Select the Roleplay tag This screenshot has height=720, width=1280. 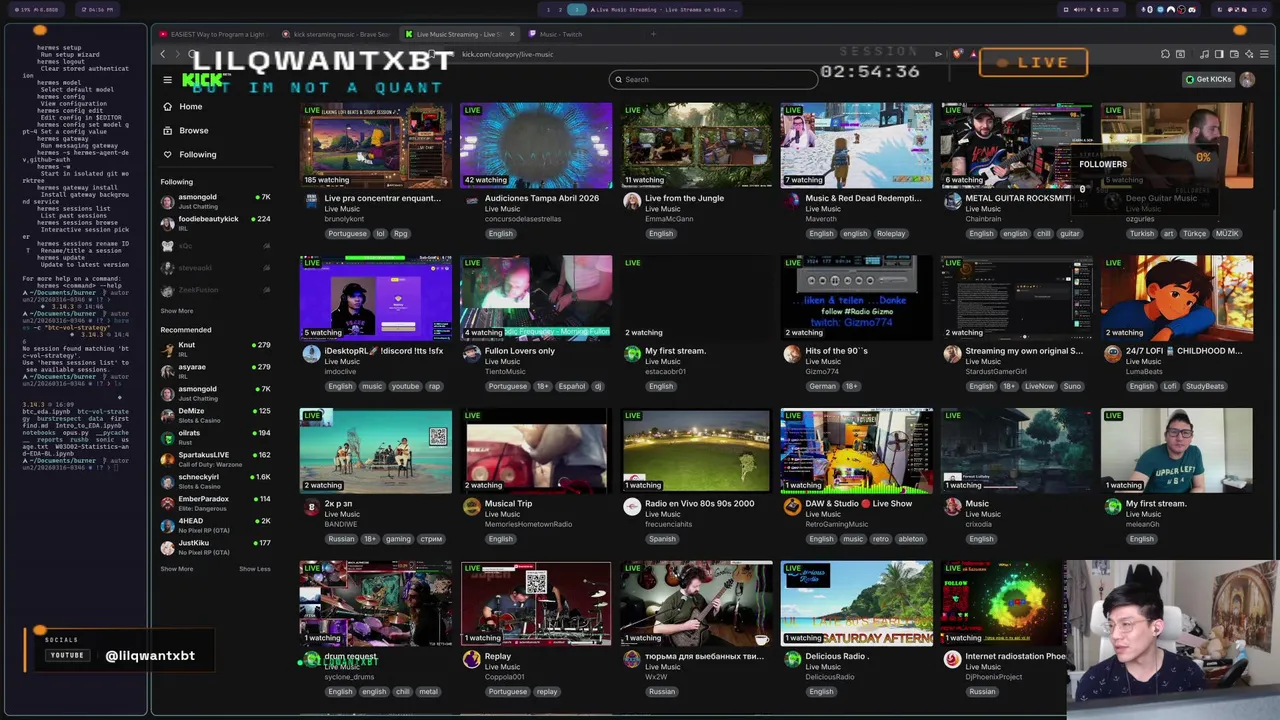click(890, 234)
